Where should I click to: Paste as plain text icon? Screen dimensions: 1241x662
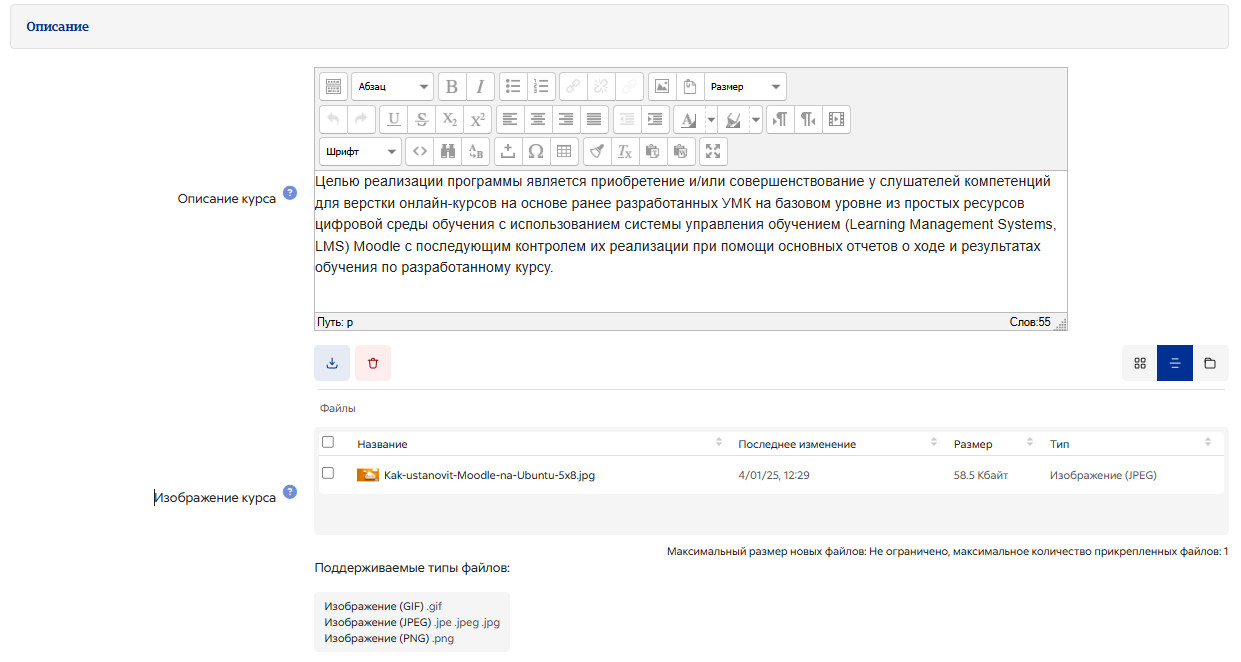(653, 152)
